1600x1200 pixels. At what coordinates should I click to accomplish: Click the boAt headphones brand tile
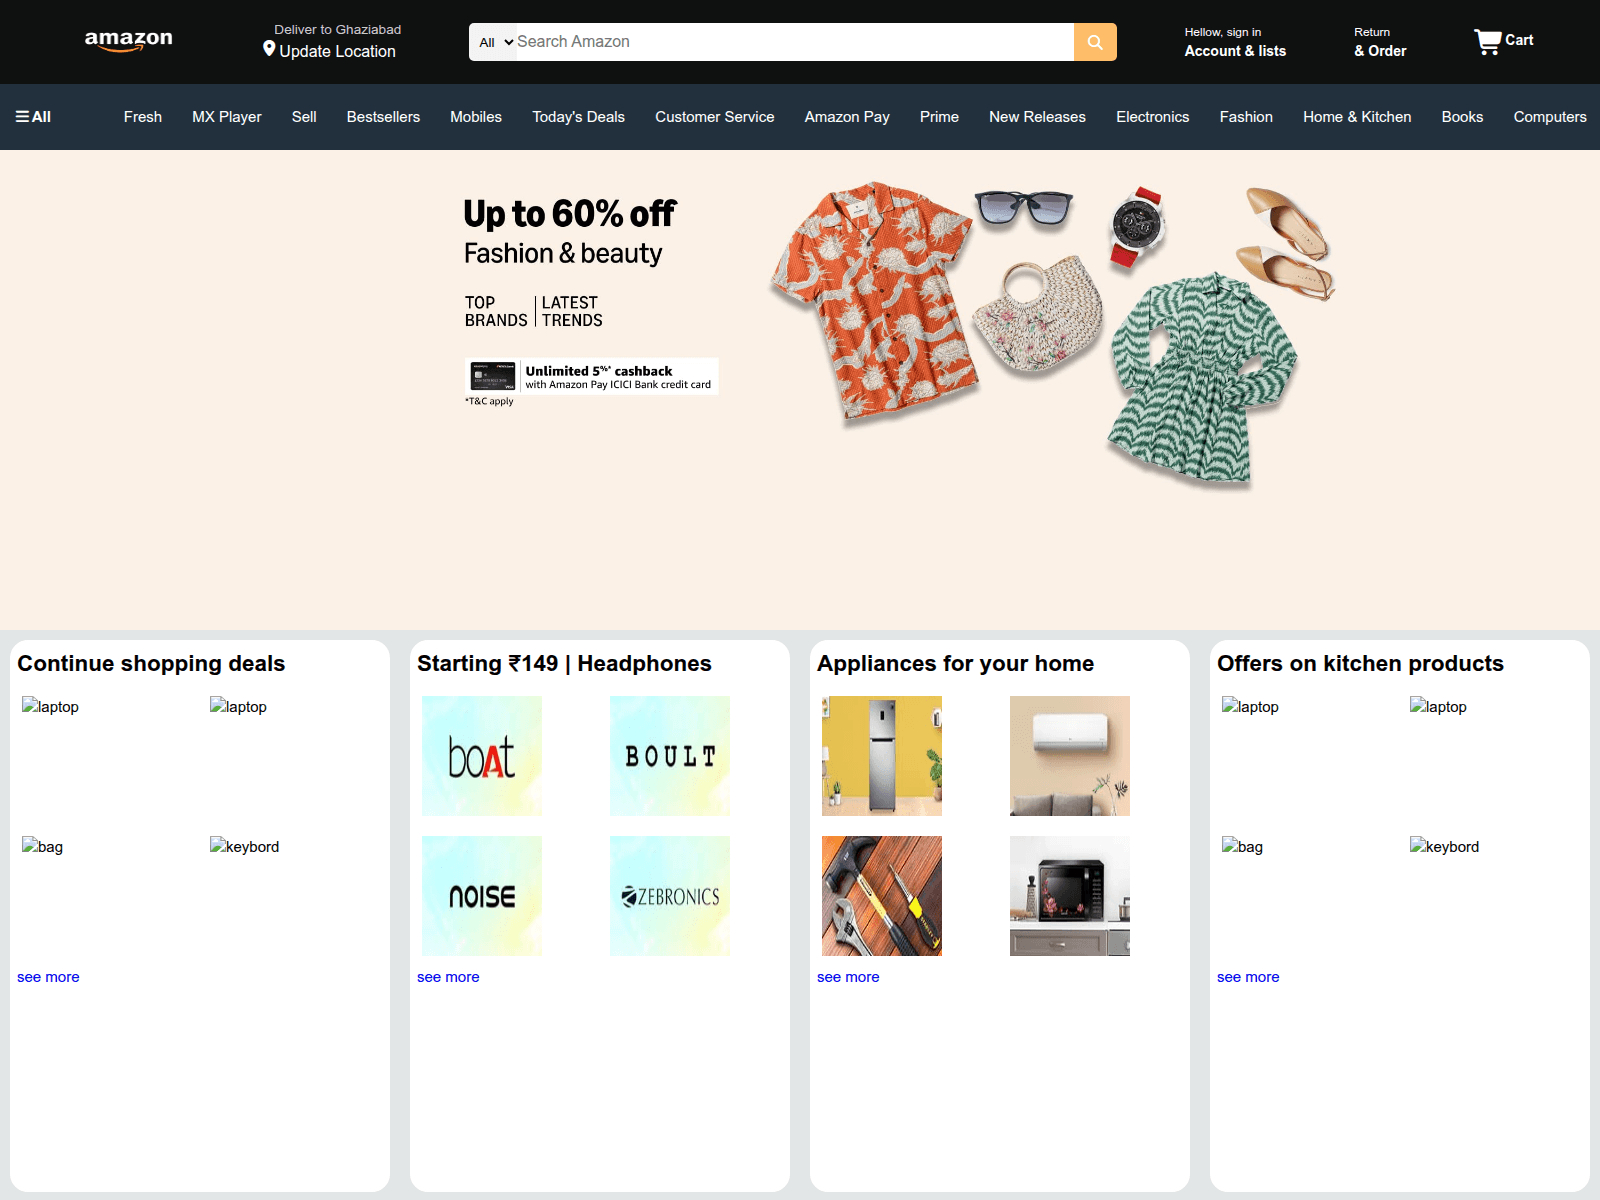(x=482, y=756)
